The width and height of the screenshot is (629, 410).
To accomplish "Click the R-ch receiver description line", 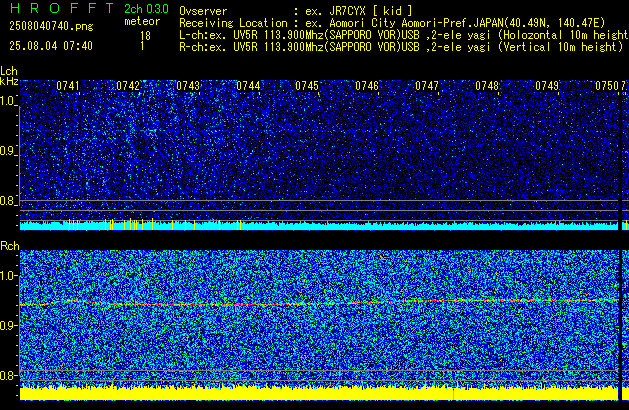I will point(401,47).
